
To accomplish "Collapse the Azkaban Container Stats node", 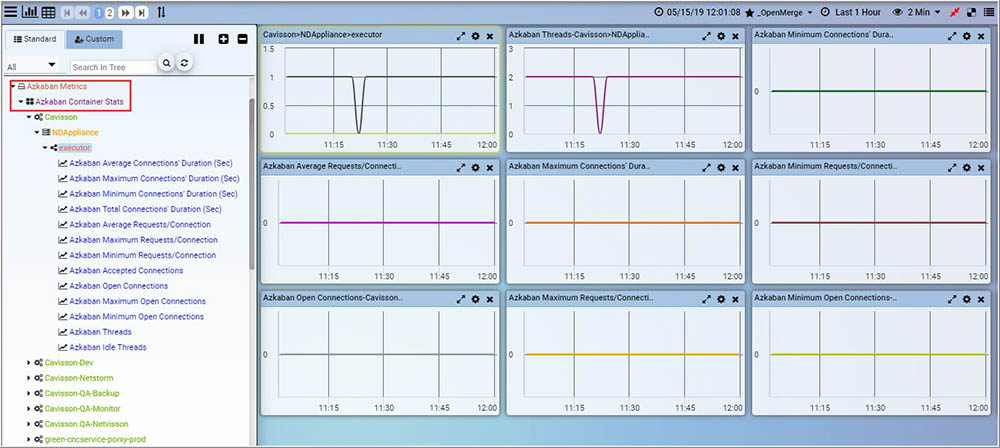I will tap(20, 101).
